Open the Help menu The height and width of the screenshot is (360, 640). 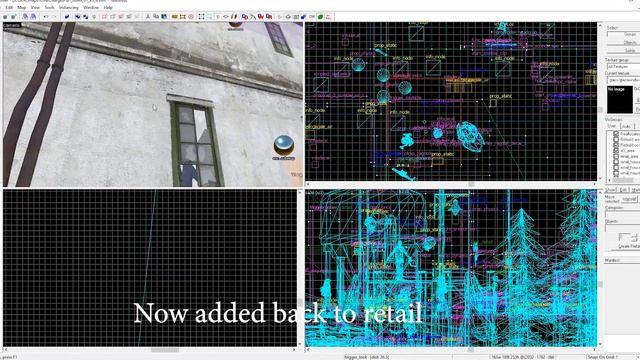108,7
